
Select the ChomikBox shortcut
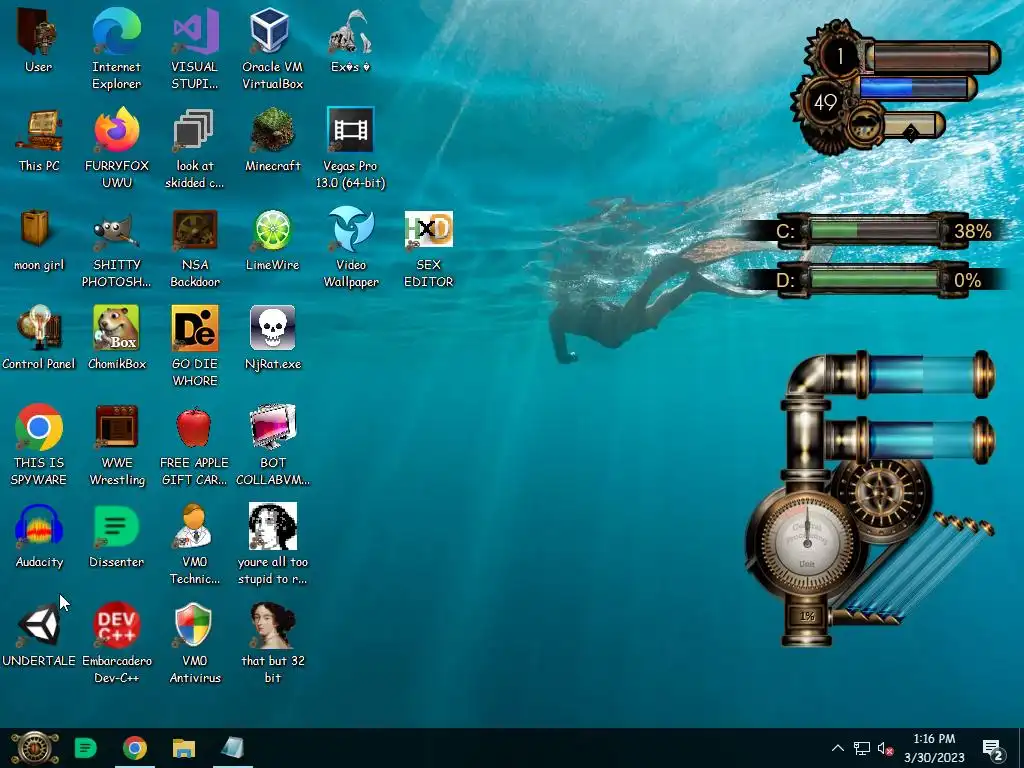click(117, 338)
